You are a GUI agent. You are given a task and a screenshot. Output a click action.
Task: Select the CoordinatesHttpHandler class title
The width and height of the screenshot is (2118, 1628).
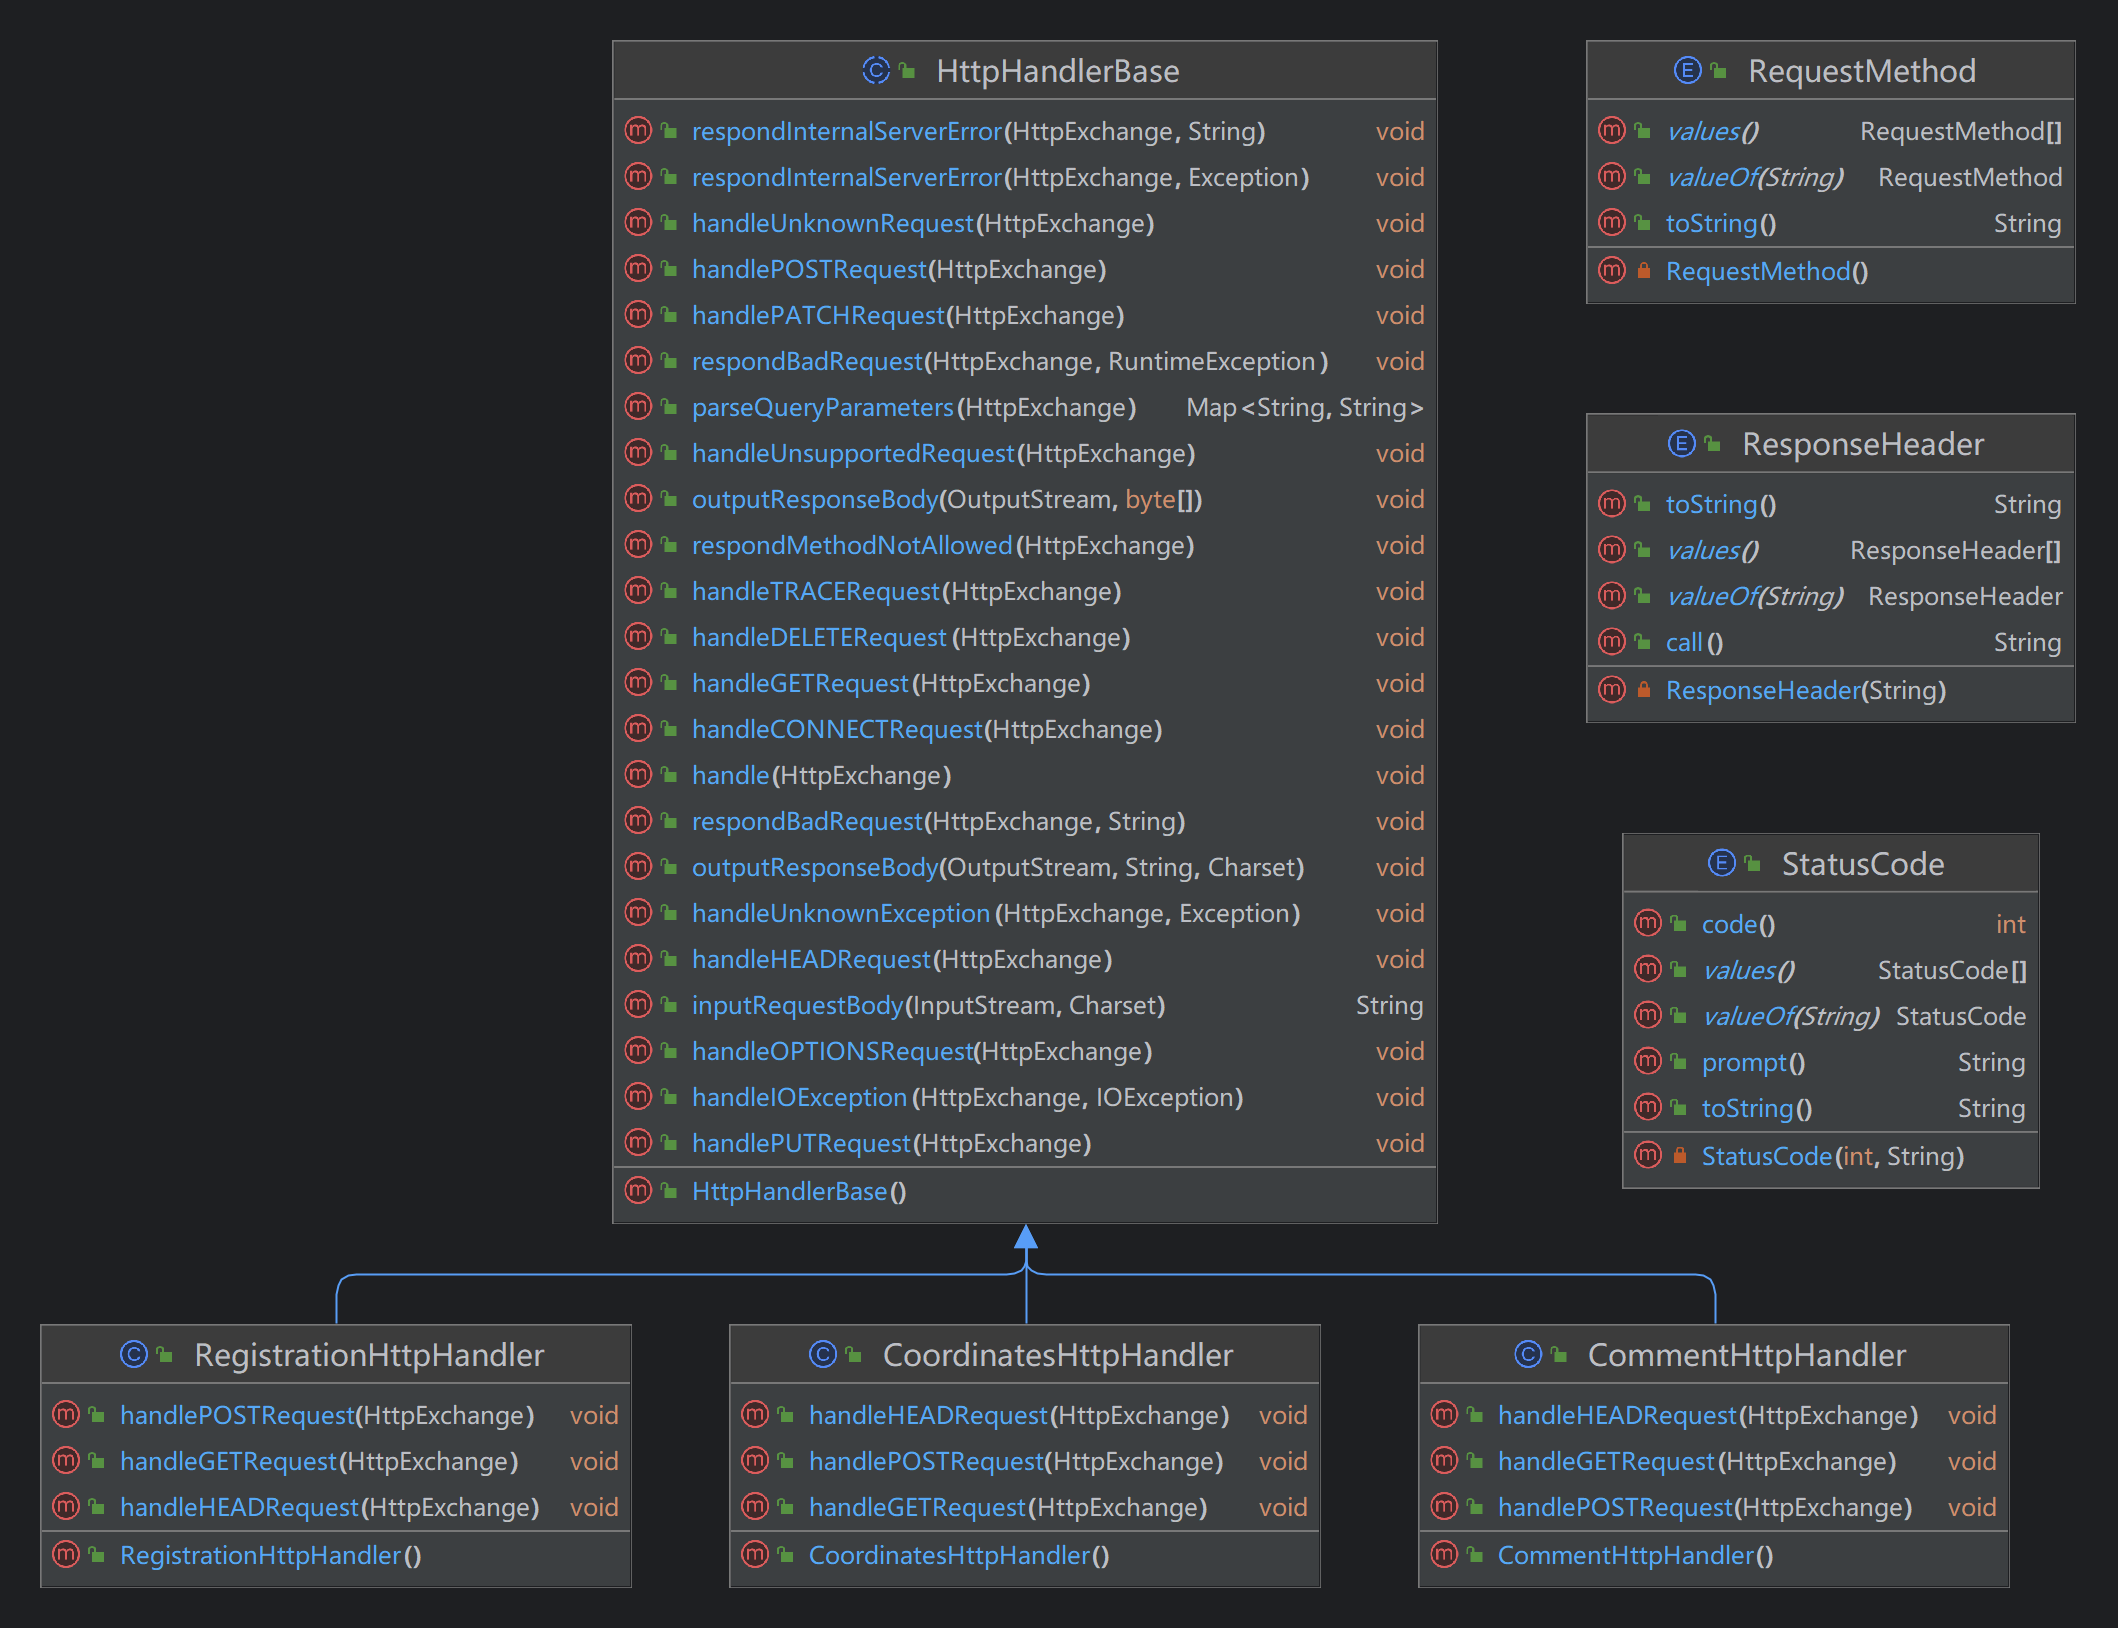point(1058,1355)
